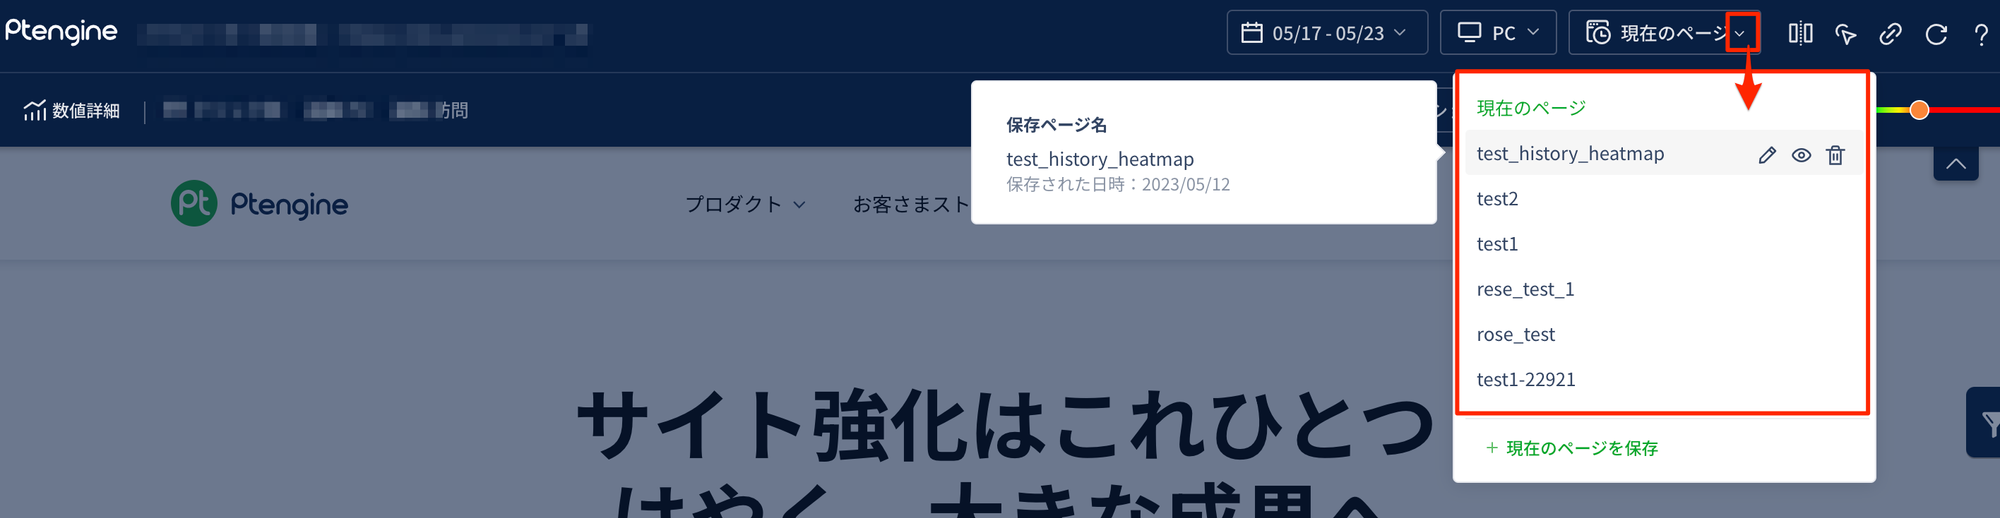The width and height of the screenshot is (2000, 518).
Task: Expand the プロダクト navigation menu
Action: click(745, 204)
